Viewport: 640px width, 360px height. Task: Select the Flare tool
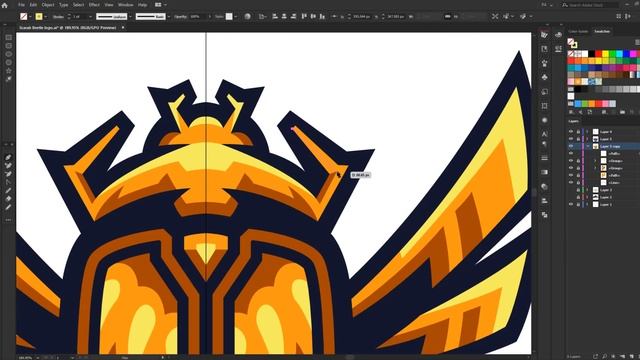coord(9,79)
